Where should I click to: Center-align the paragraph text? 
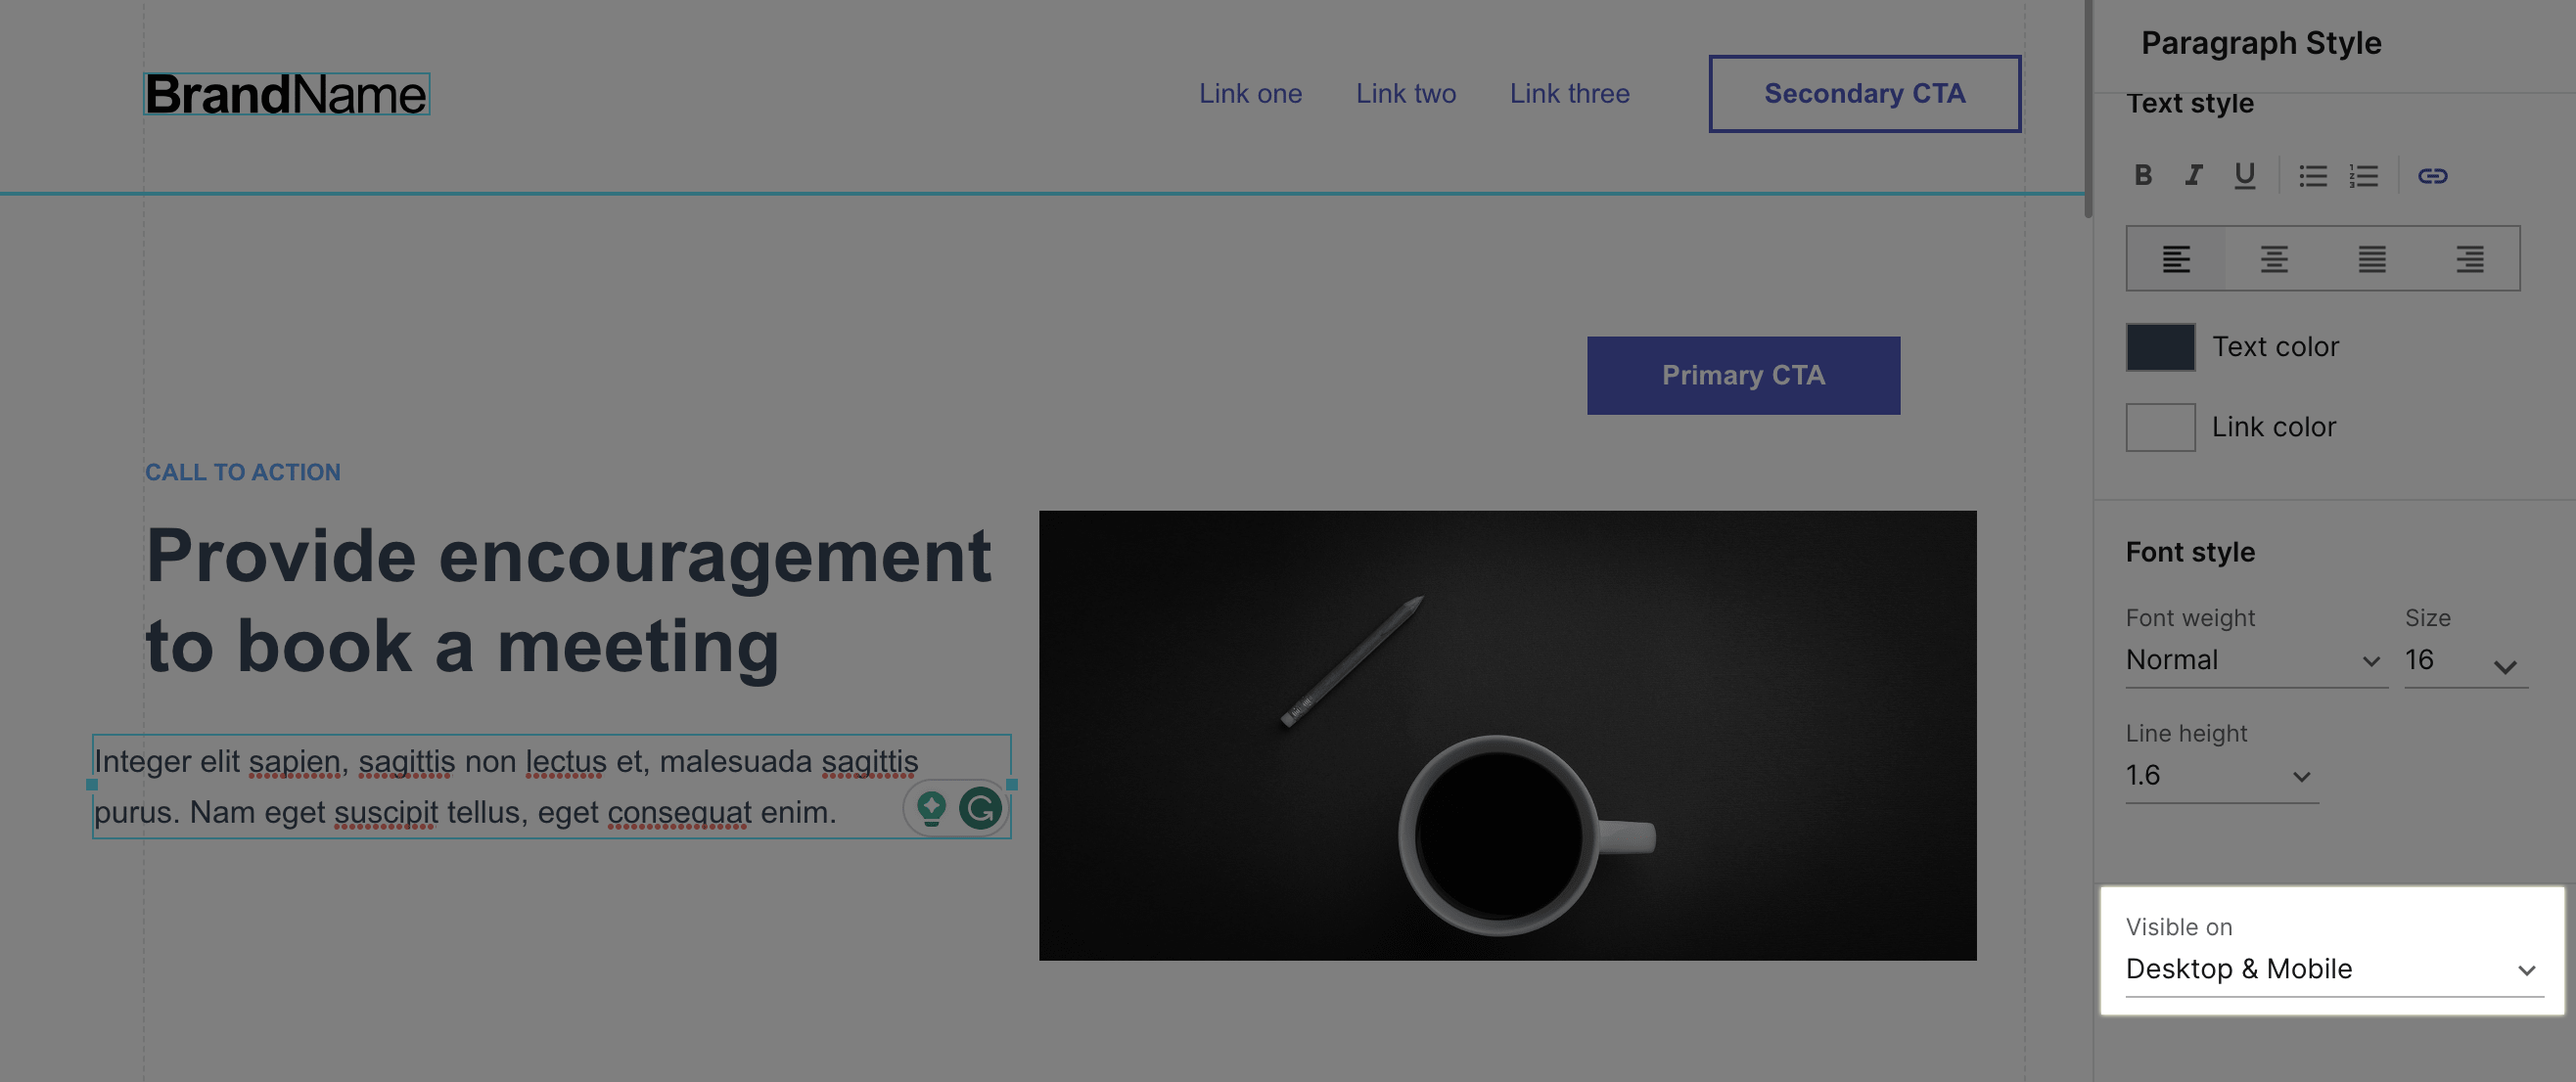click(x=2274, y=259)
